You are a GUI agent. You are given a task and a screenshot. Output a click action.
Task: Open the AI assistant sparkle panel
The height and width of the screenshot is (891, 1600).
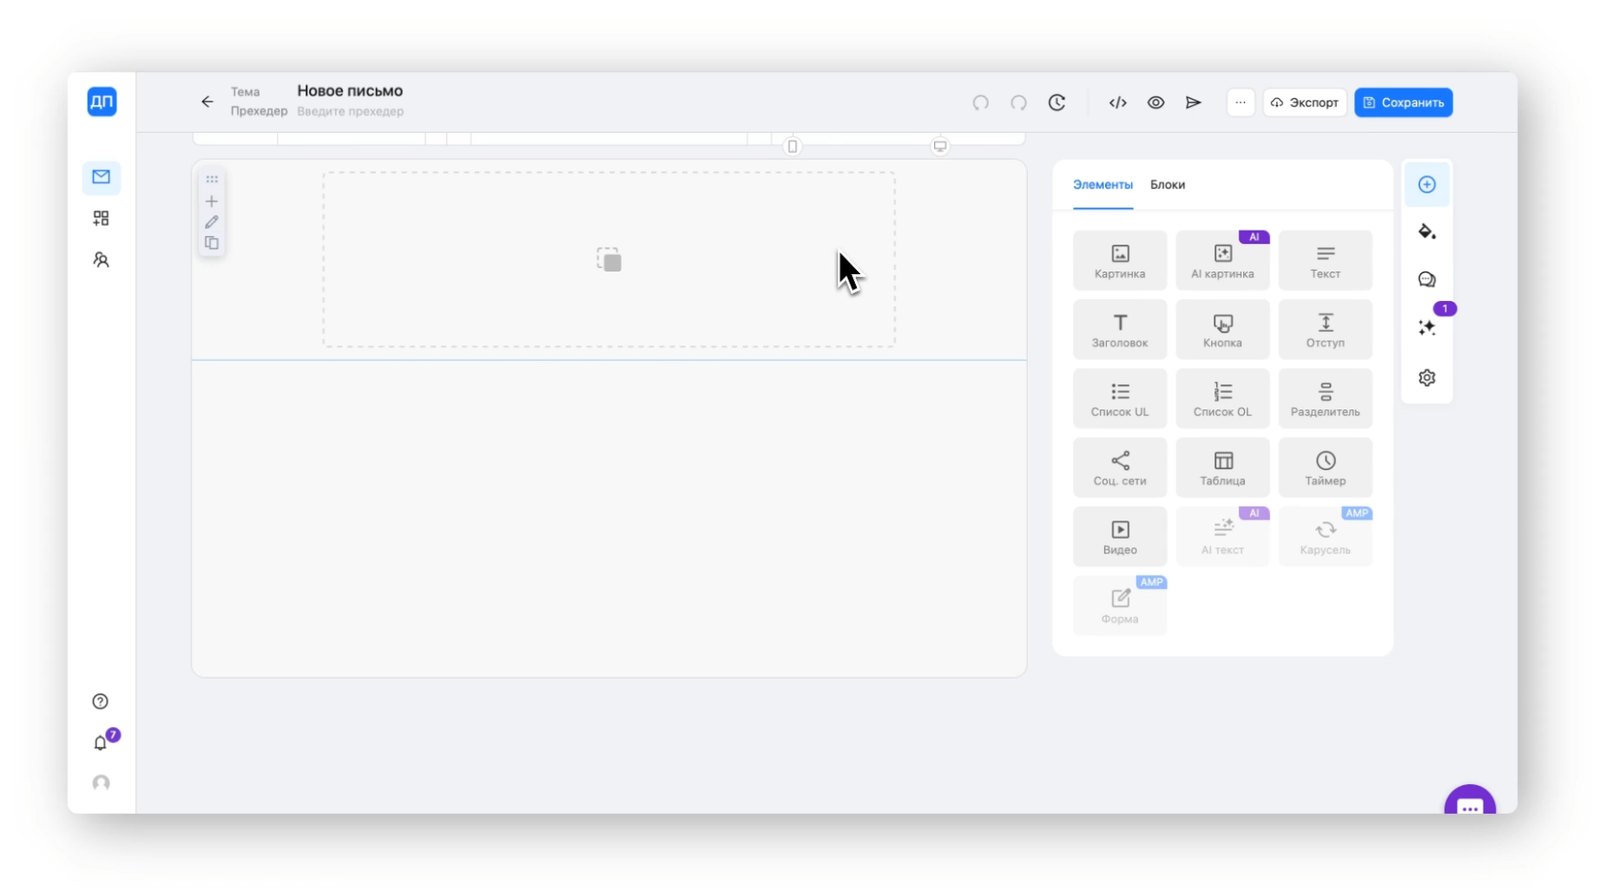(1427, 327)
